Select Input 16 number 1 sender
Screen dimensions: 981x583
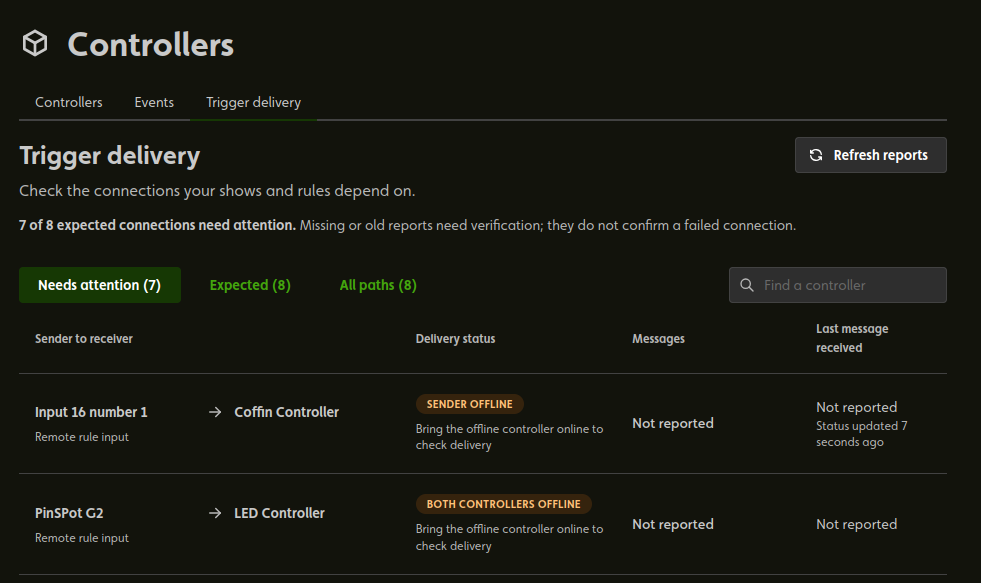91,412
